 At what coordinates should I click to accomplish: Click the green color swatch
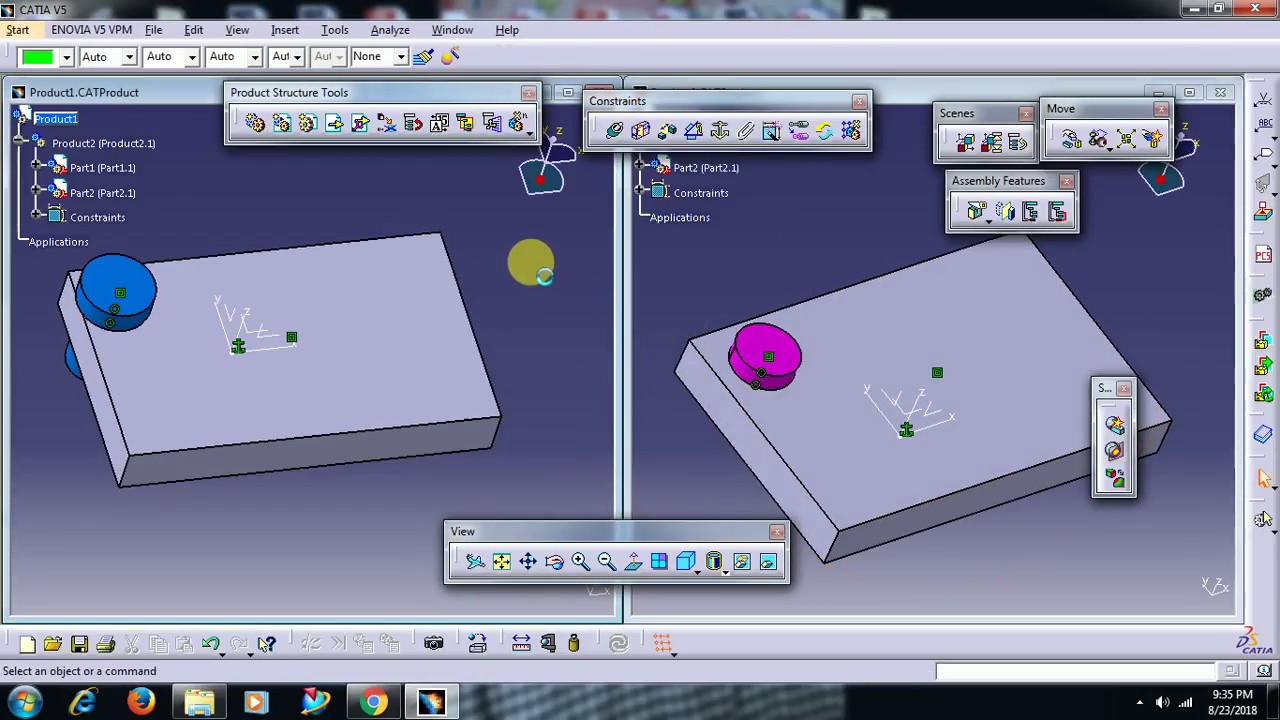[x=38, y=57]
